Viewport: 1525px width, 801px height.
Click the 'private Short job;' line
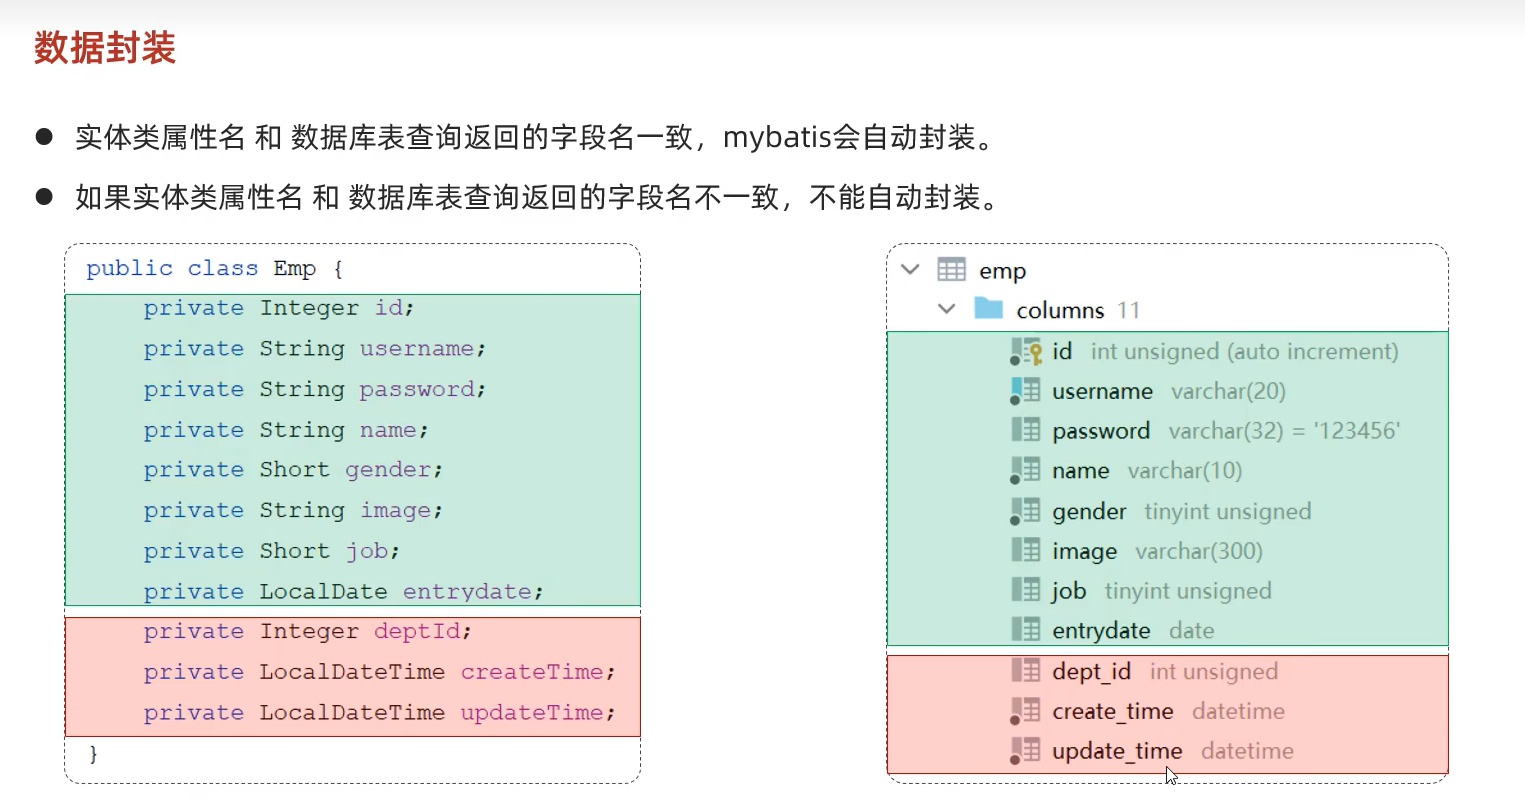[271, 551]
